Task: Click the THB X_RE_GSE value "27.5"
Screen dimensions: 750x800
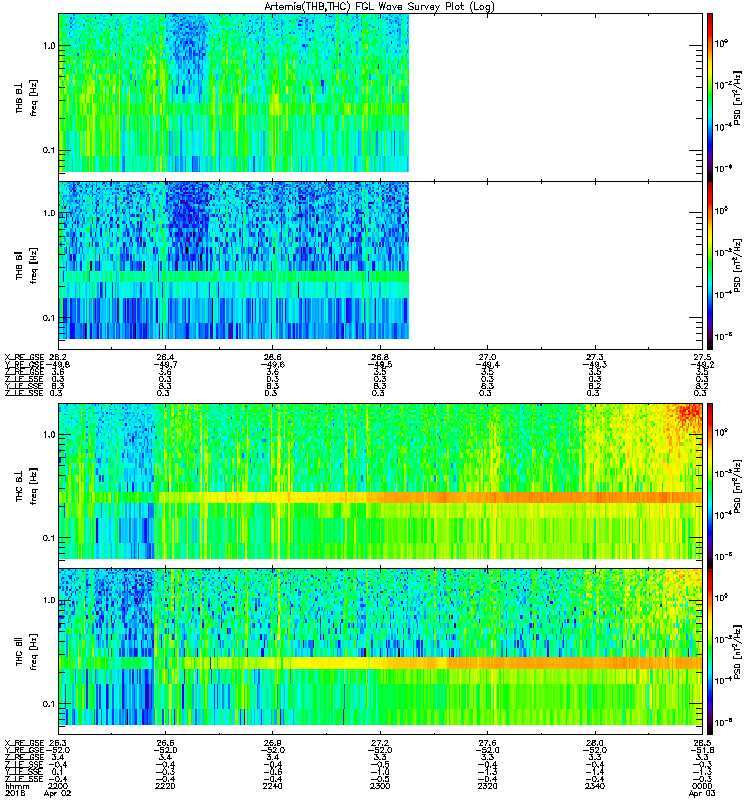Action: [x=702, y=357]
